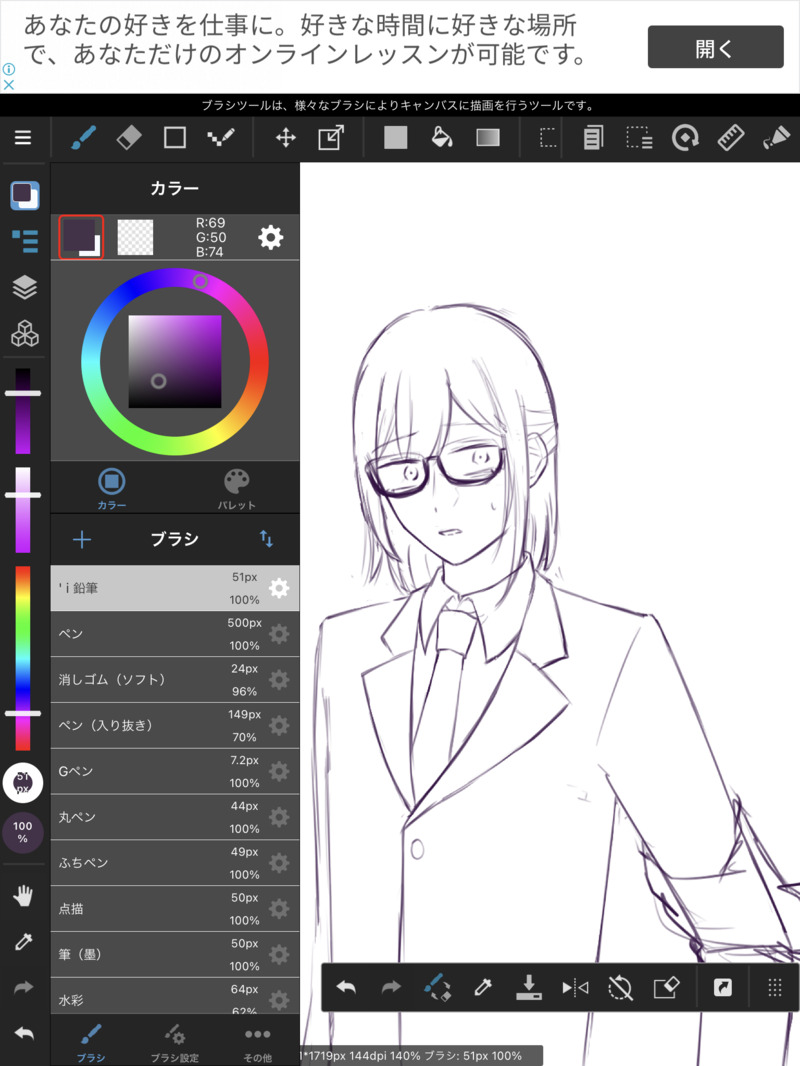Image resolution: width=800 pixels, height=1066 pixels.
Task: Select the rectangle shape tool
Action: (x=175, y=138)
